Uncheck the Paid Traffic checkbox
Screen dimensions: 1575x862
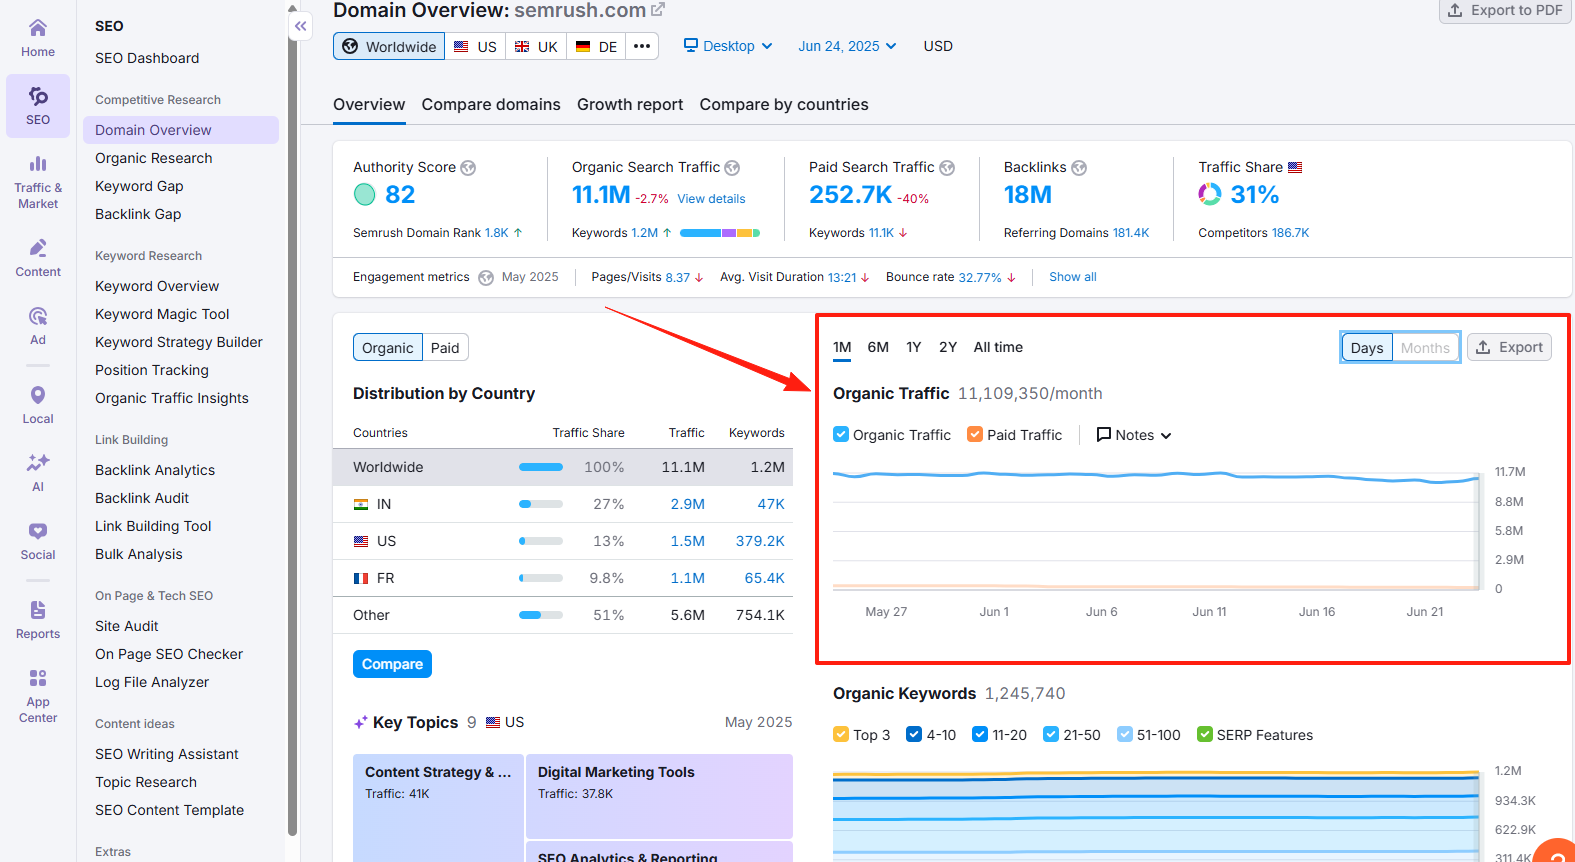point(975,435)
